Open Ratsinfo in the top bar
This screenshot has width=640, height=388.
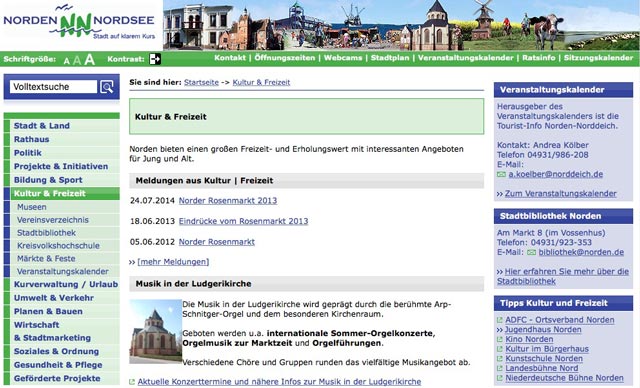point(539,58)
